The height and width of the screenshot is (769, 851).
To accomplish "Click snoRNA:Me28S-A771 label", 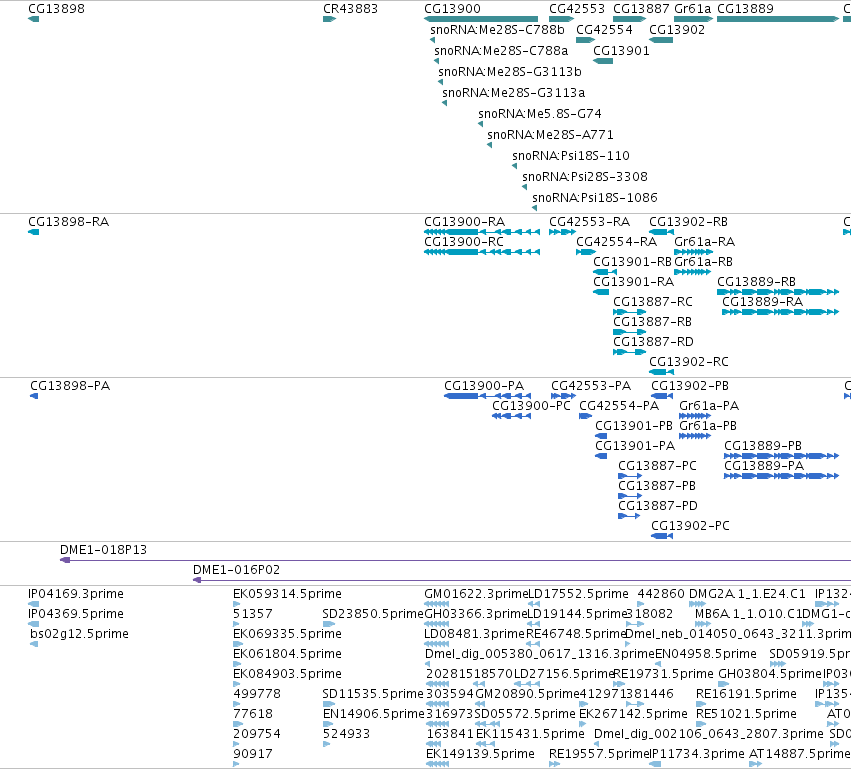I will pyautogui.click(x=550, y=135).
